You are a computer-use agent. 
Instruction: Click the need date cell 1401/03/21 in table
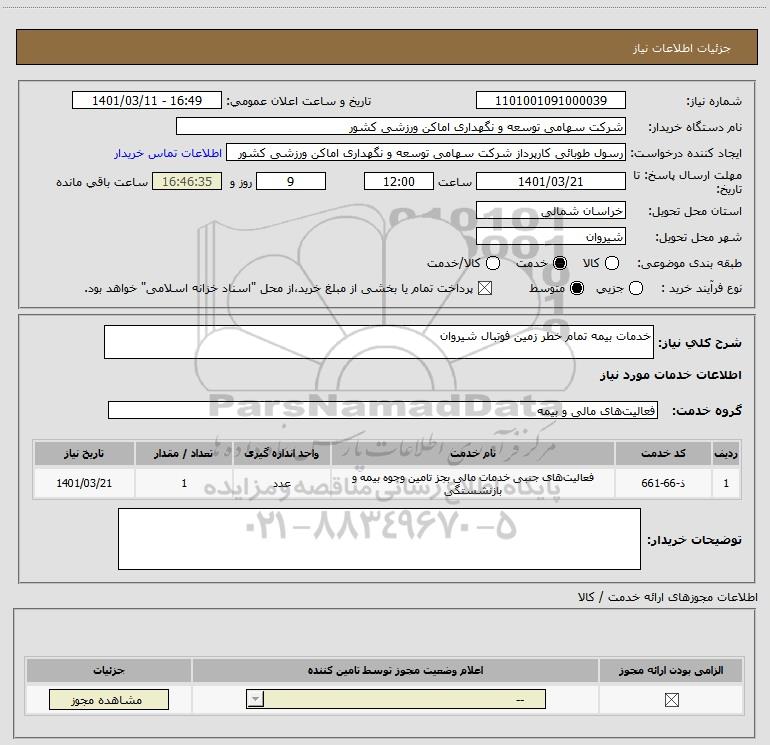pos(84,483)
